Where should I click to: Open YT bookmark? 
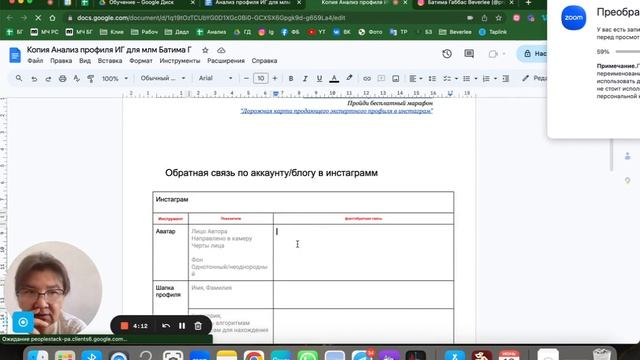coord(317,32)
